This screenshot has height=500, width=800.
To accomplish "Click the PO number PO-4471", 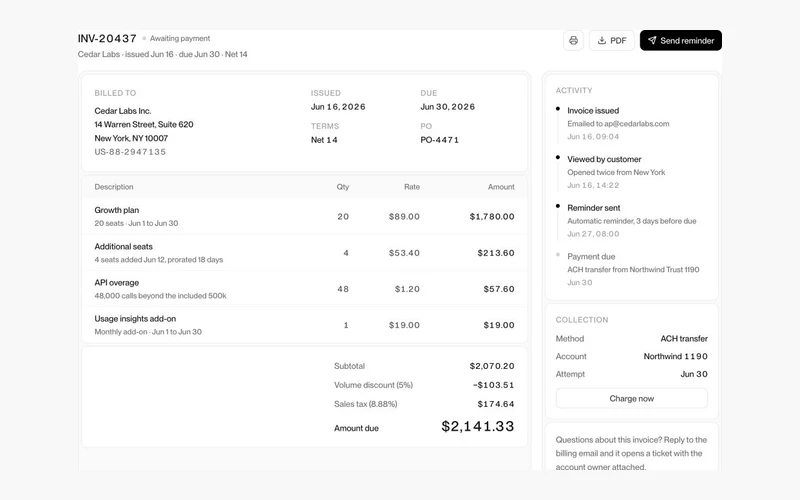I will [440, 140].
